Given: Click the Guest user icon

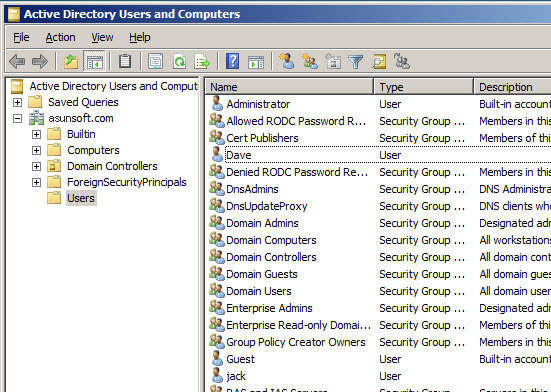Looking at the screenshot, I should [x=217, y=358].
